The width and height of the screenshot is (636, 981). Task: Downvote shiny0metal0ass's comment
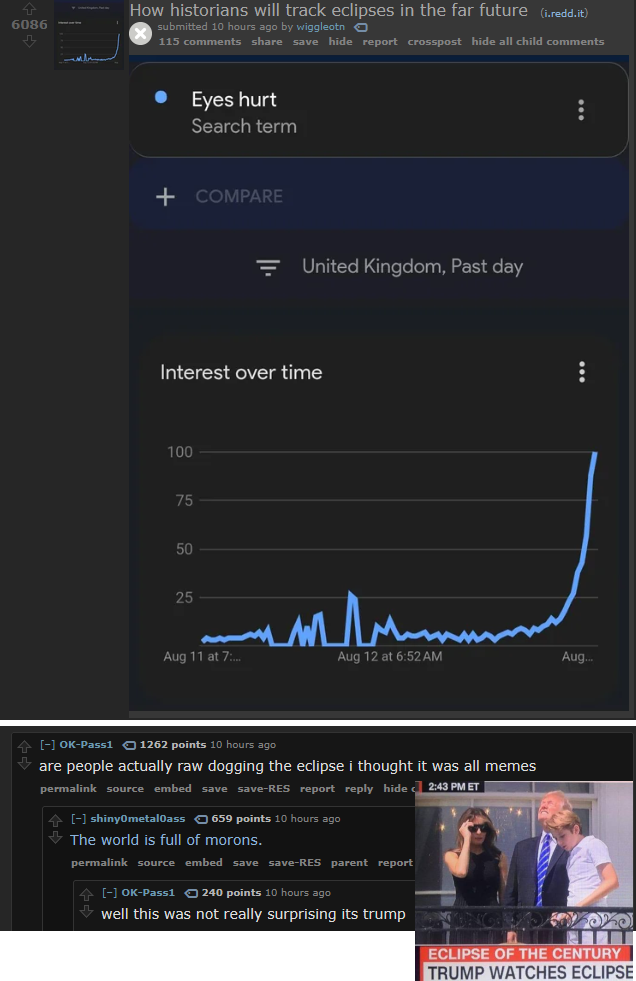55,837
